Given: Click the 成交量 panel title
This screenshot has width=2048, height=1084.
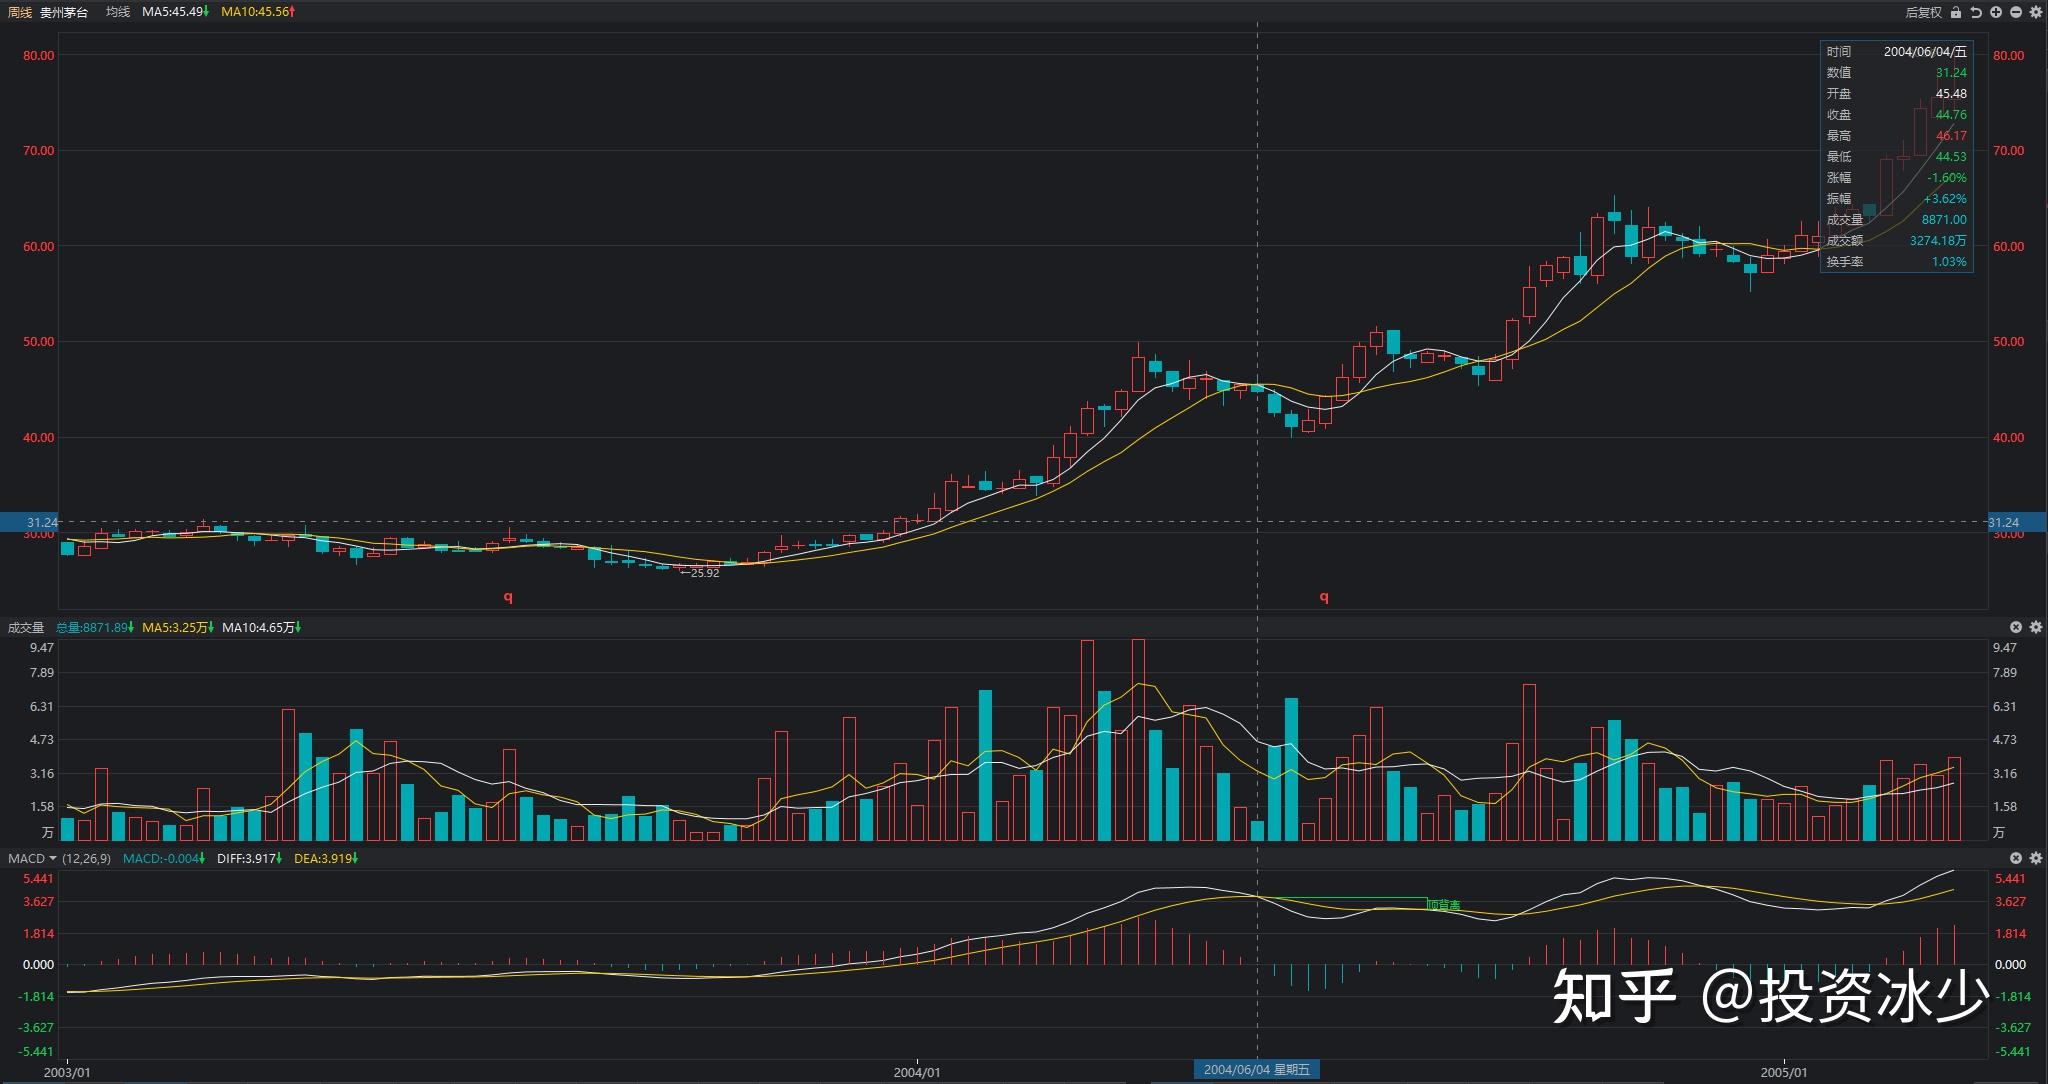Looking at the screenshot, I should point(26,627).
